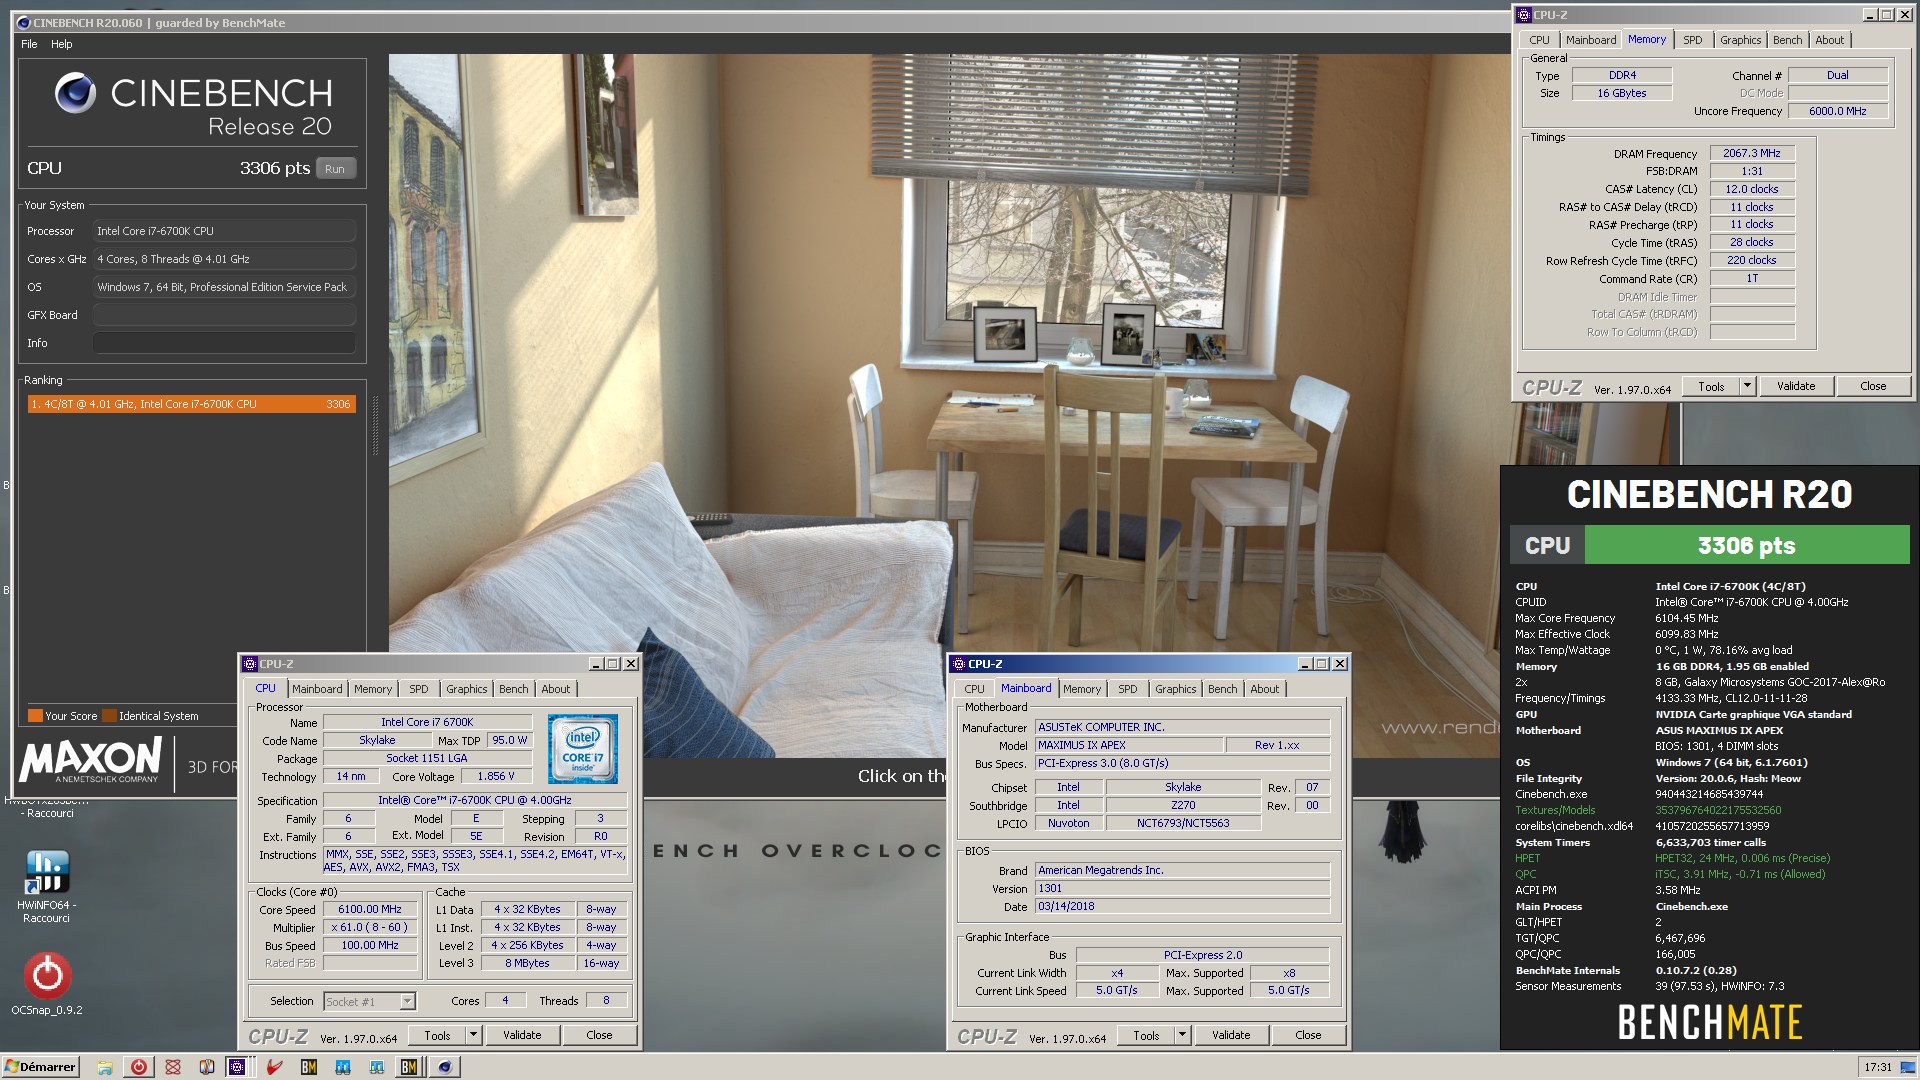Image resolution: width=1920 pixels, height=1080 pixels.
Task: Click the red atom-shaped taskbar icon
Action: coord(173,1067)
